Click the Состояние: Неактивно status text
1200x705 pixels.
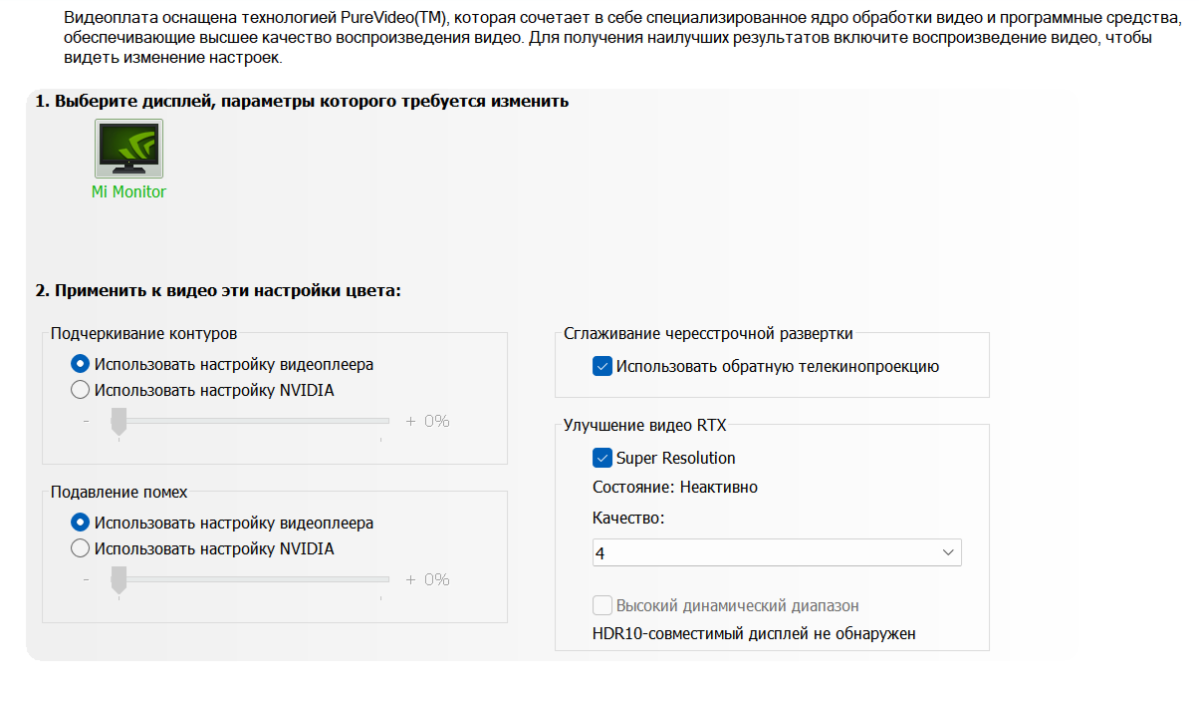pos(675,488)
